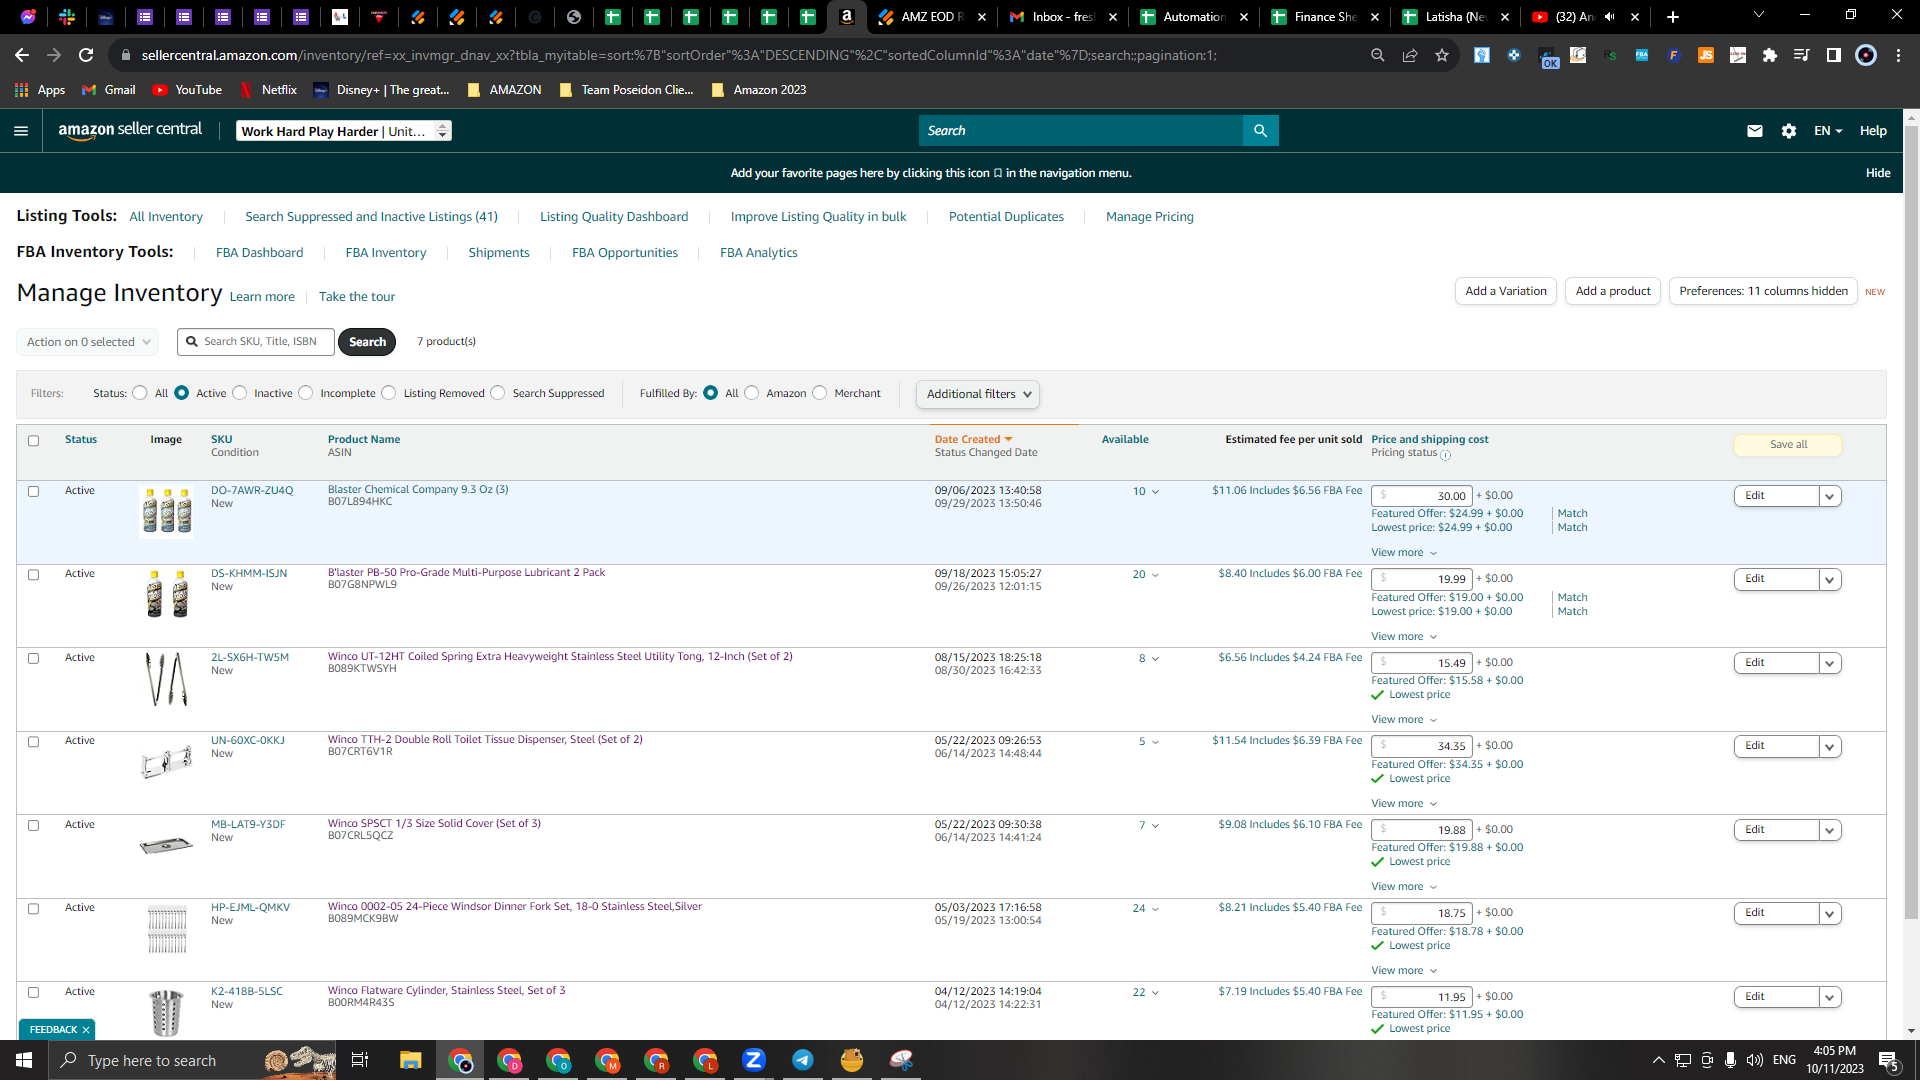Open the Apps grid shortcut
This screenshot has height=1080, width=1920.
pos(40,90)
